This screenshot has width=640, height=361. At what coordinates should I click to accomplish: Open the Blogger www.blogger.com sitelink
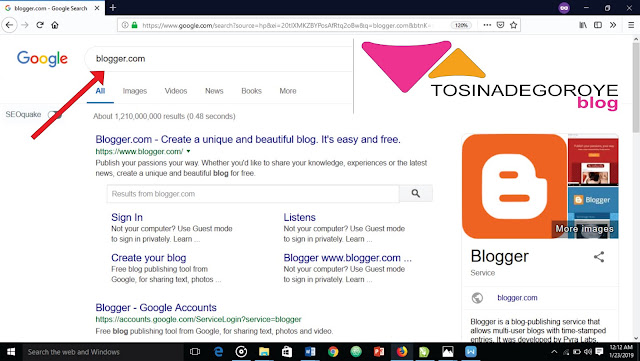pyautogui.click(x=347, y=258)
